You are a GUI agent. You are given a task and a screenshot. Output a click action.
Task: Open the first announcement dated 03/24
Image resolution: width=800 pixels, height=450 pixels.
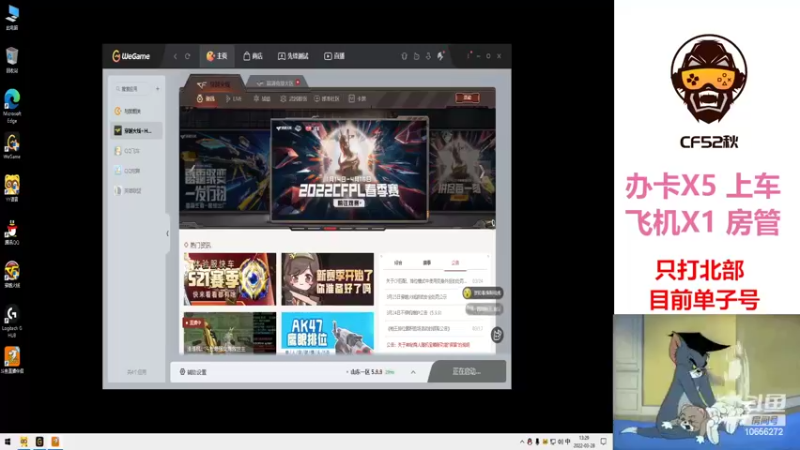[434, 281]
